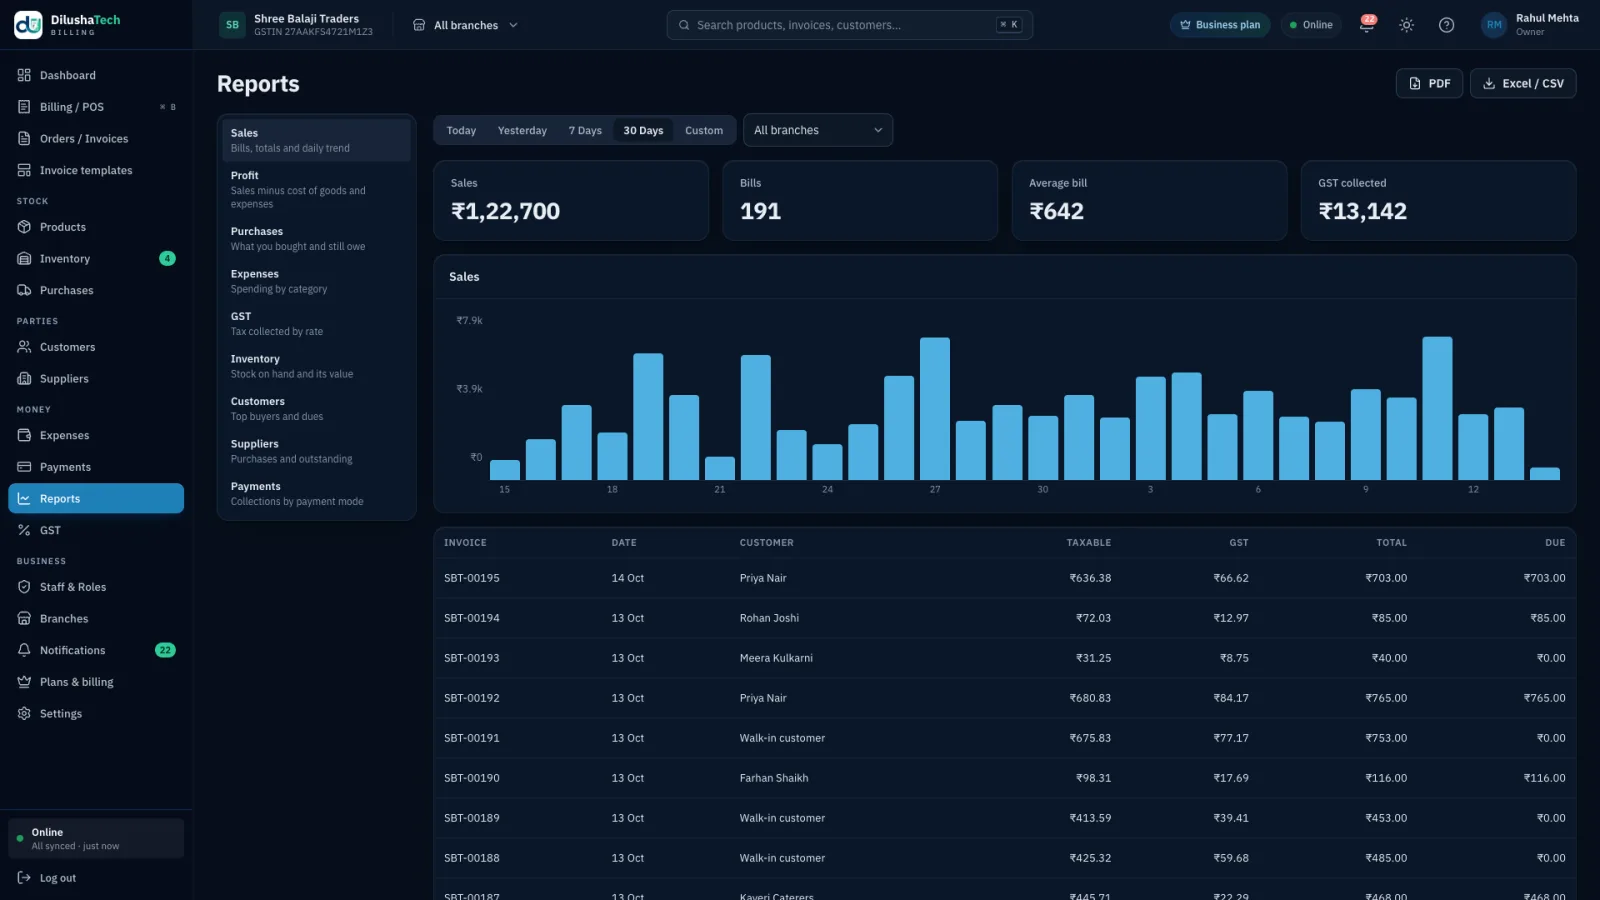Click the Billing / POS receipt icon
Viewport: 1600px width, 900px height.
[24, 107]
